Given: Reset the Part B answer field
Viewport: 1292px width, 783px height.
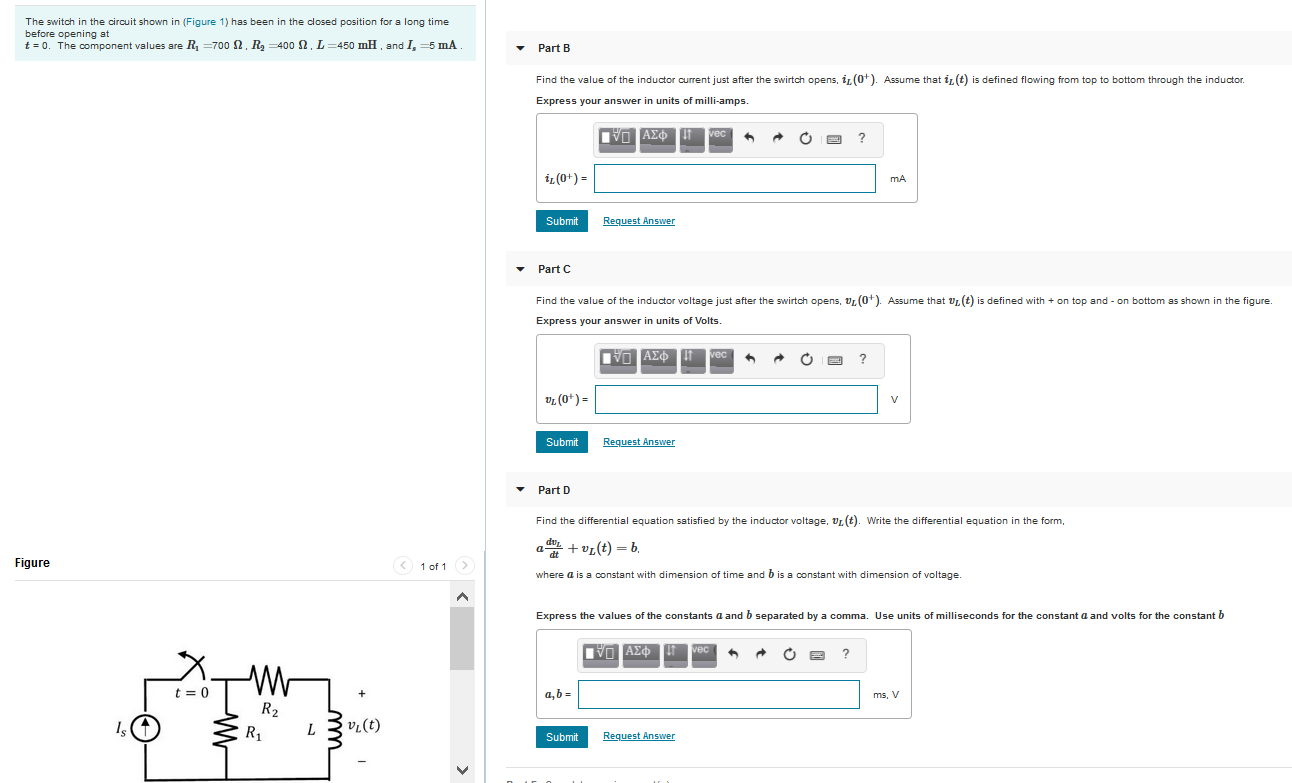Looking at the screenshot, I should point(805,139).
